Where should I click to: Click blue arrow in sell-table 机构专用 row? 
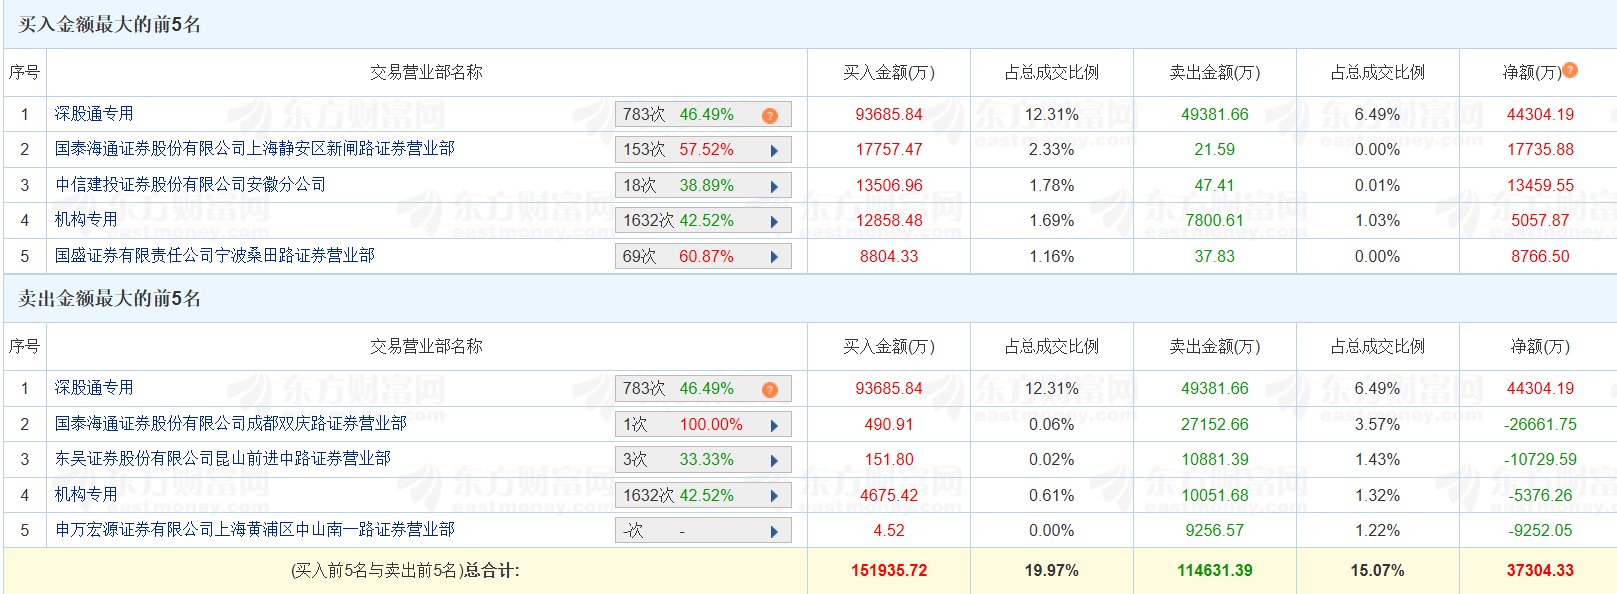tap(774, 496)
